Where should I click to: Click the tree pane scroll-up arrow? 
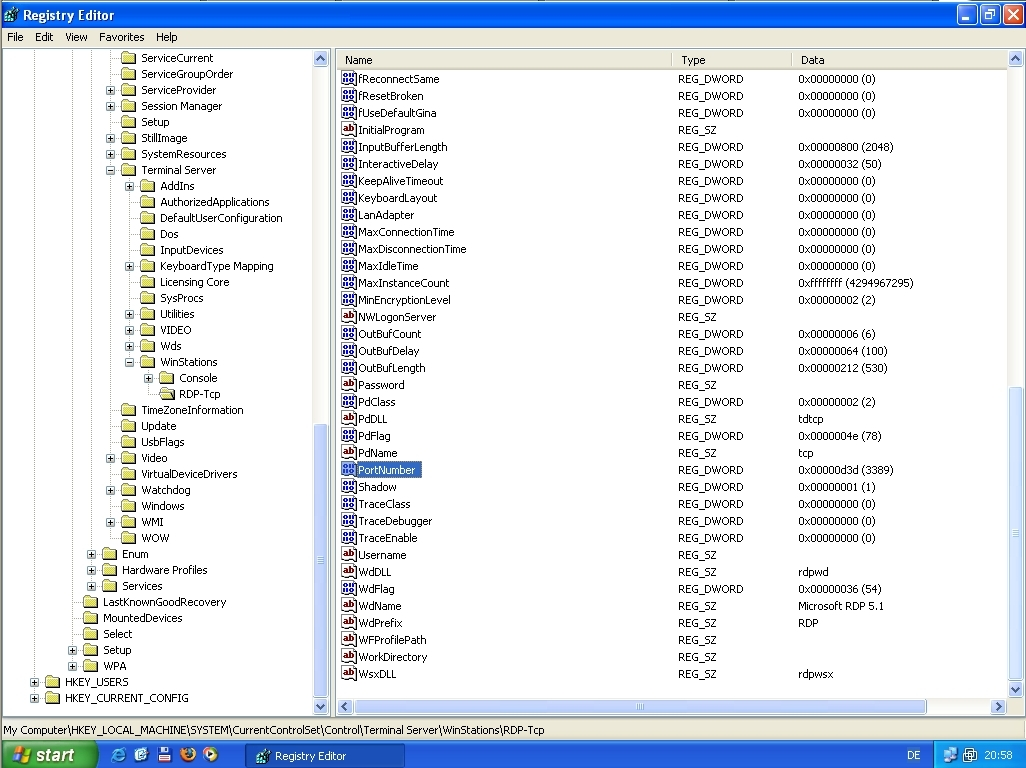[x=321, y=59]
